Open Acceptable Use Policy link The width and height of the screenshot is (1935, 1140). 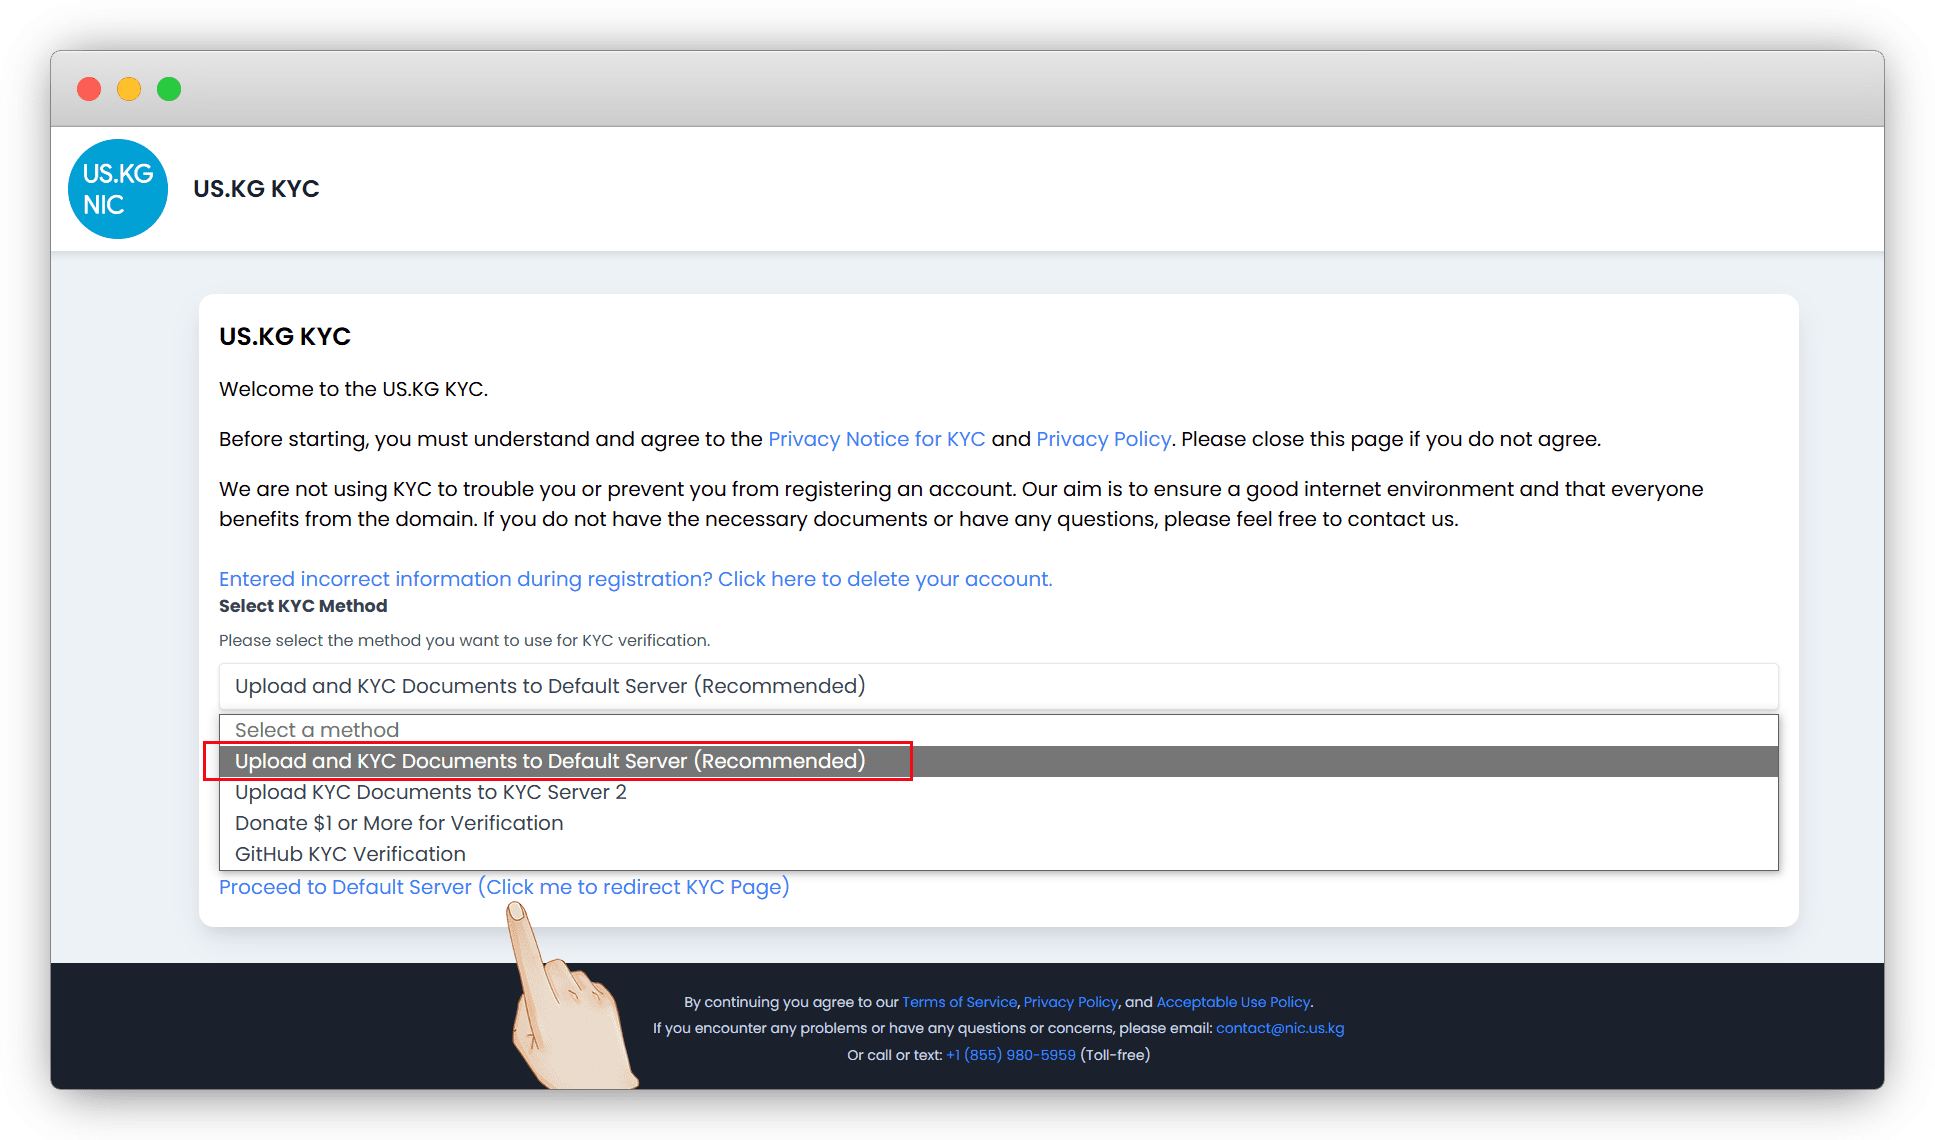[1233, 1002]
